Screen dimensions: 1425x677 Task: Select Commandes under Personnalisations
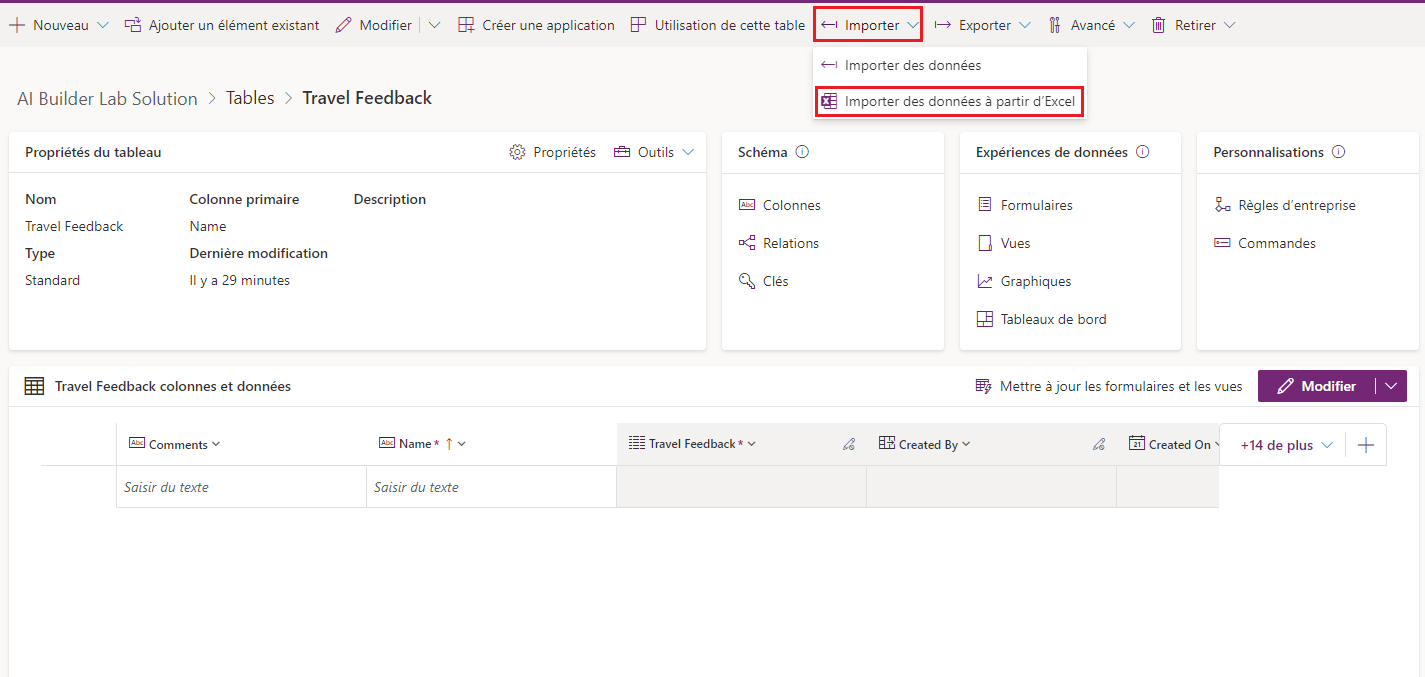pos(1274,242)
